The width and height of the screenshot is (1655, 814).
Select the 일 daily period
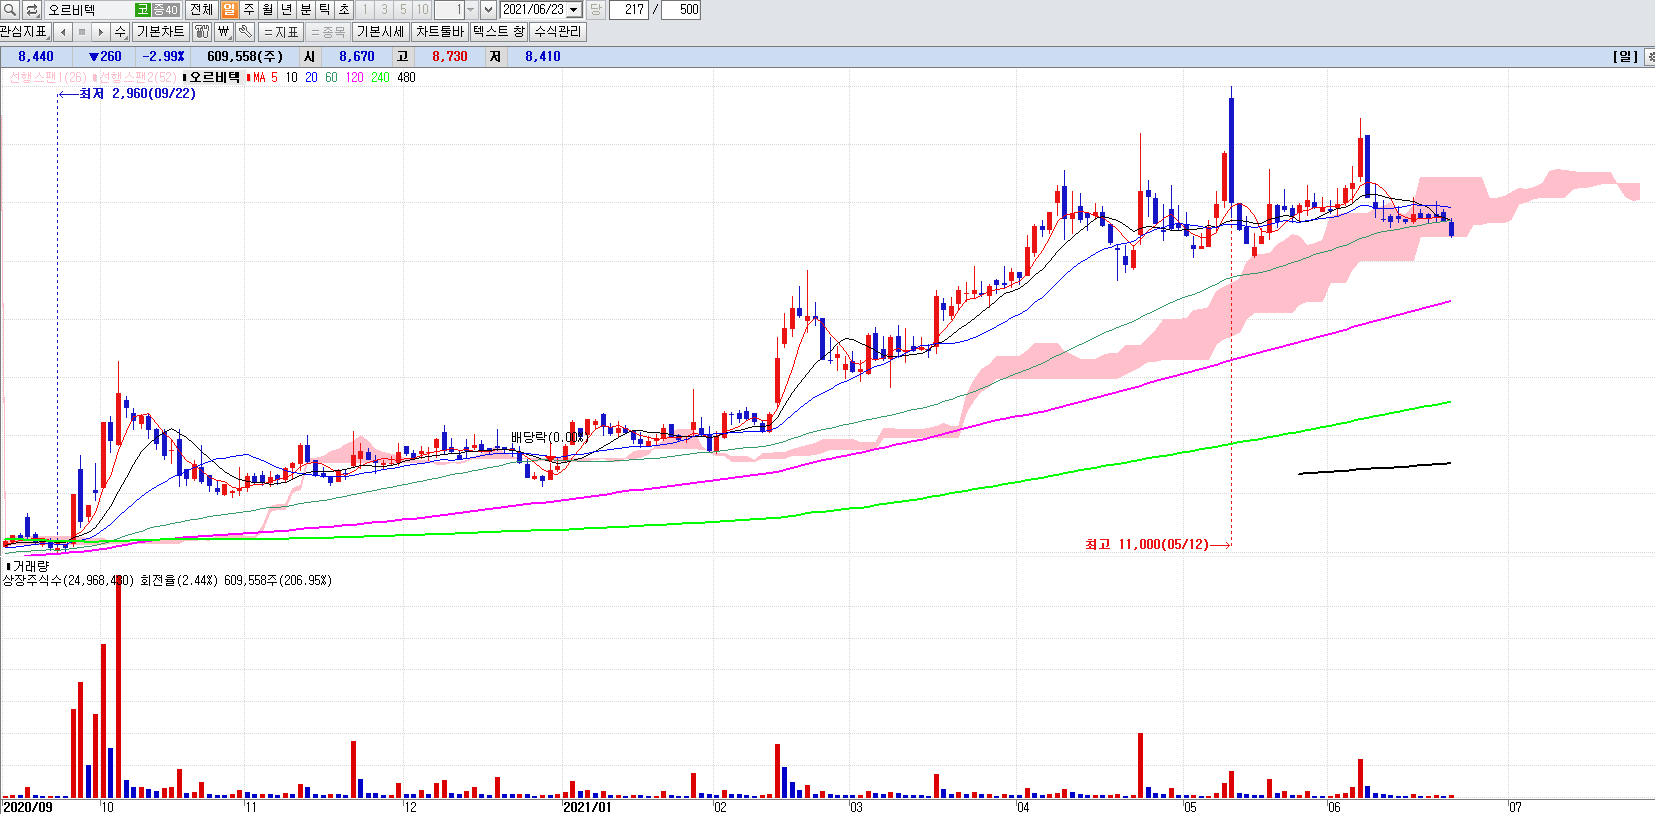click(230, 9)
